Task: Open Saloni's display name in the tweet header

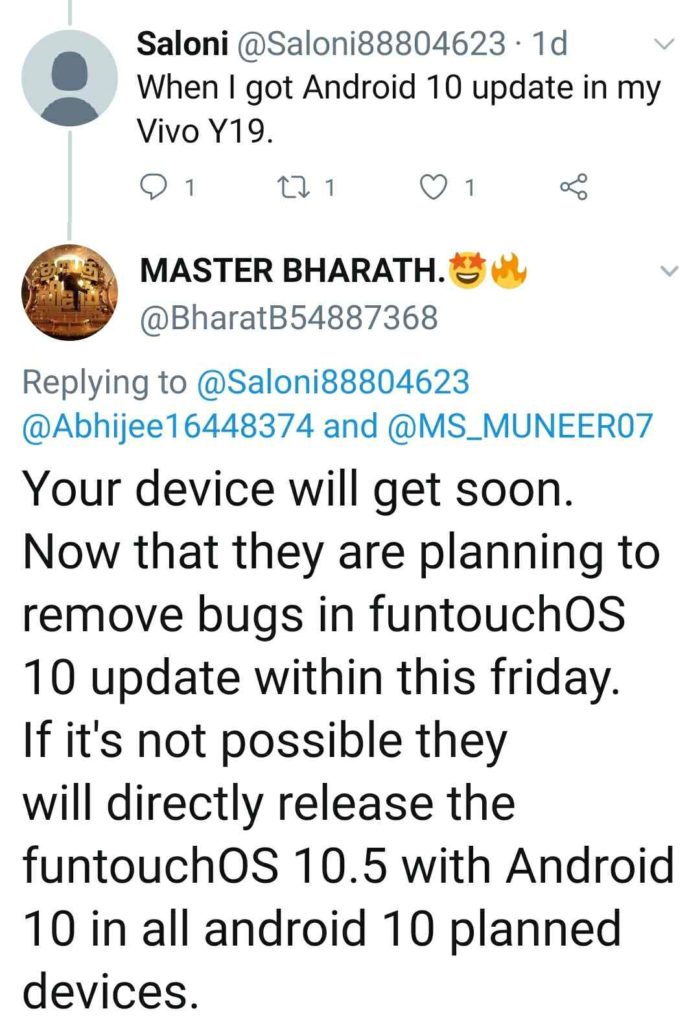Action: pos(183,44)
